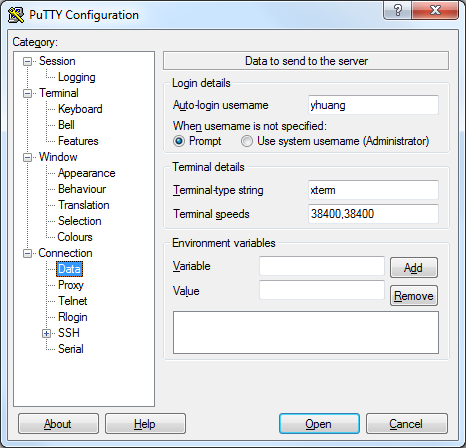Image resolution: width=466 pixels, height=448 pixels.
Task: Select Use system username radio button
Action: point(247,141)
